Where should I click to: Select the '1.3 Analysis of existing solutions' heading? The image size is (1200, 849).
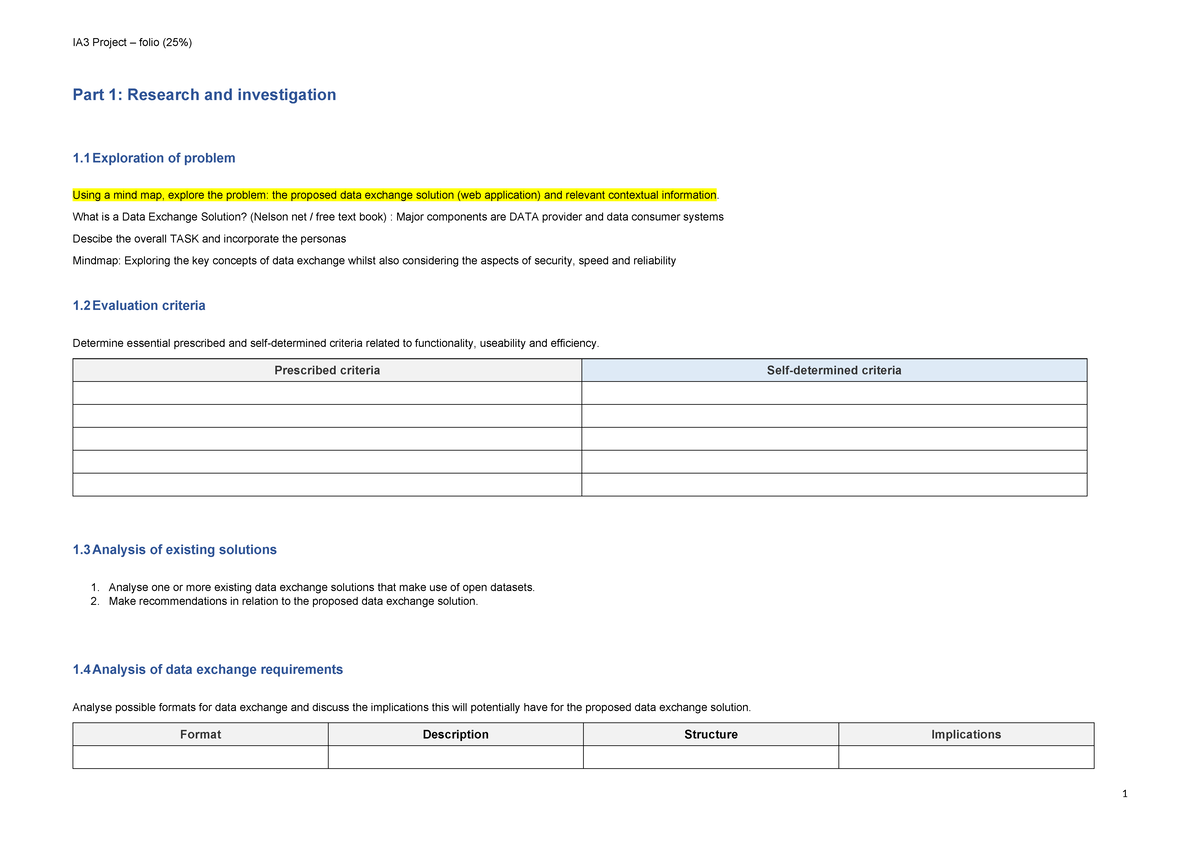[x=175, y=550]
